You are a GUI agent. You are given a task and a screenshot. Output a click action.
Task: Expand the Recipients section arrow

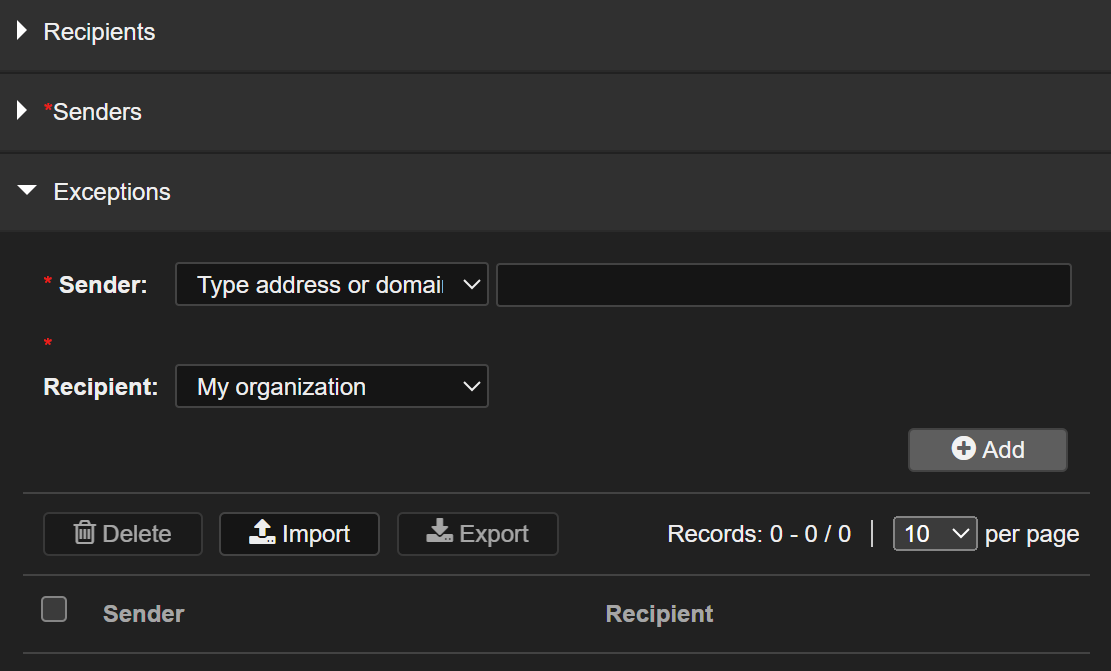(x=22, y=31)
